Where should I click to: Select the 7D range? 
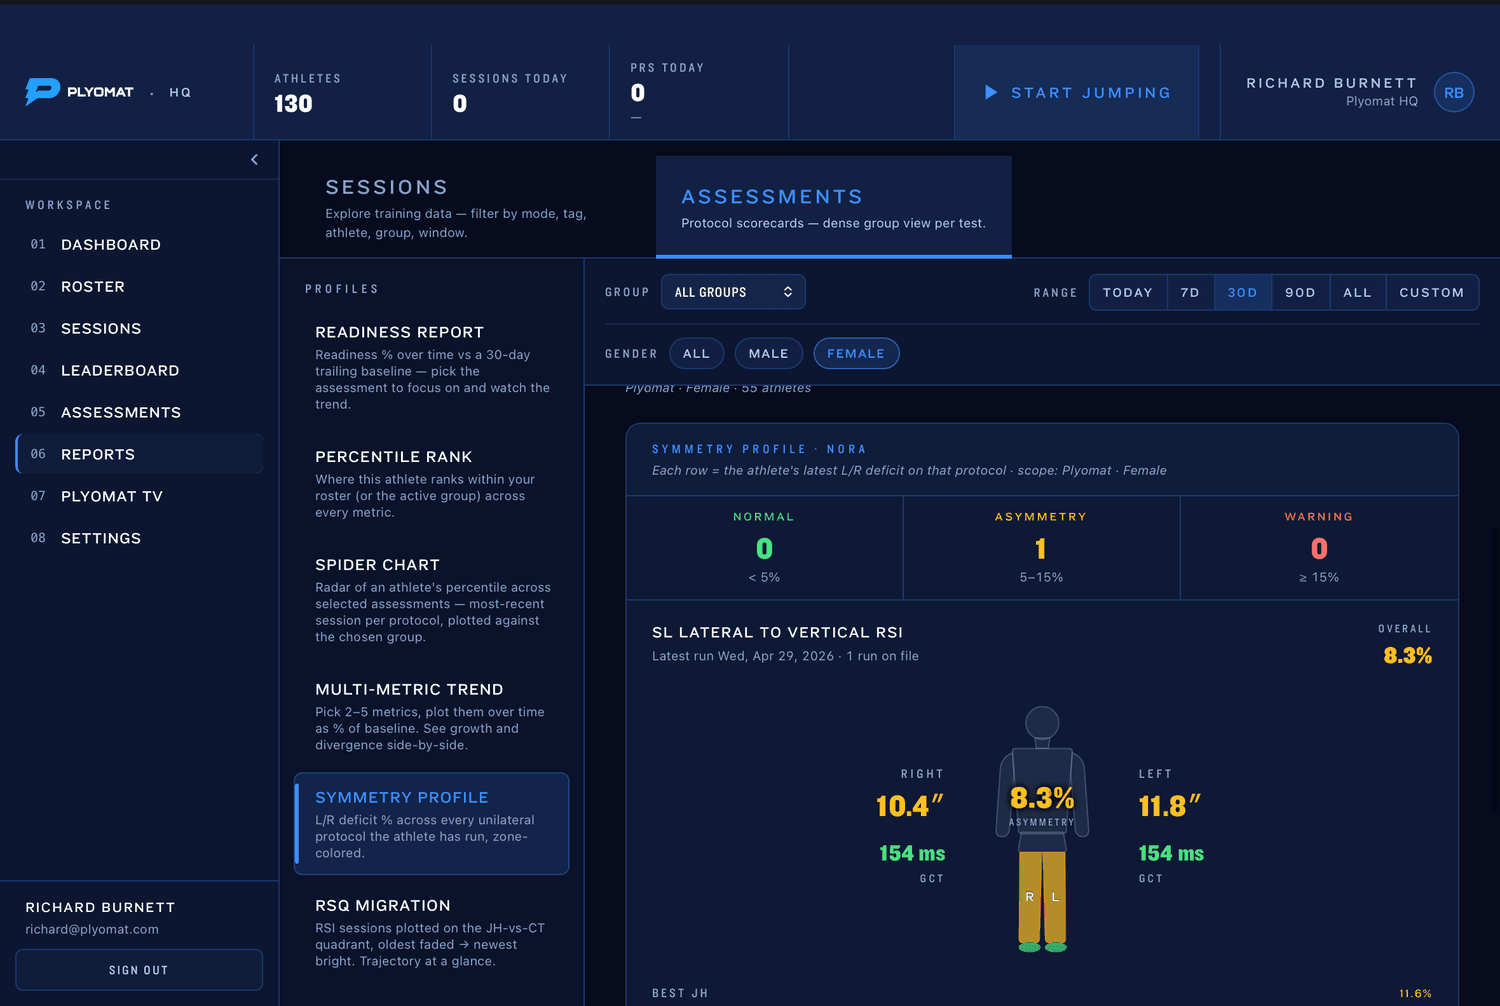click(x=1190, y=293)
